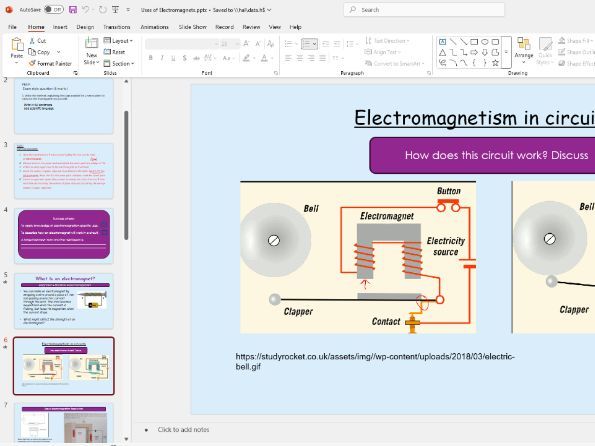The image size is (595, 446).
Task: Toggle the AutoSave switch
Action: pos(54,9)
